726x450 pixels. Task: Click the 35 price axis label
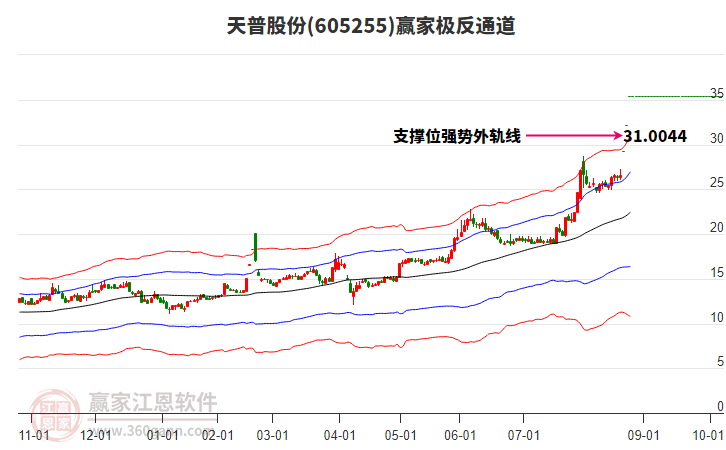tap(717, 94)
